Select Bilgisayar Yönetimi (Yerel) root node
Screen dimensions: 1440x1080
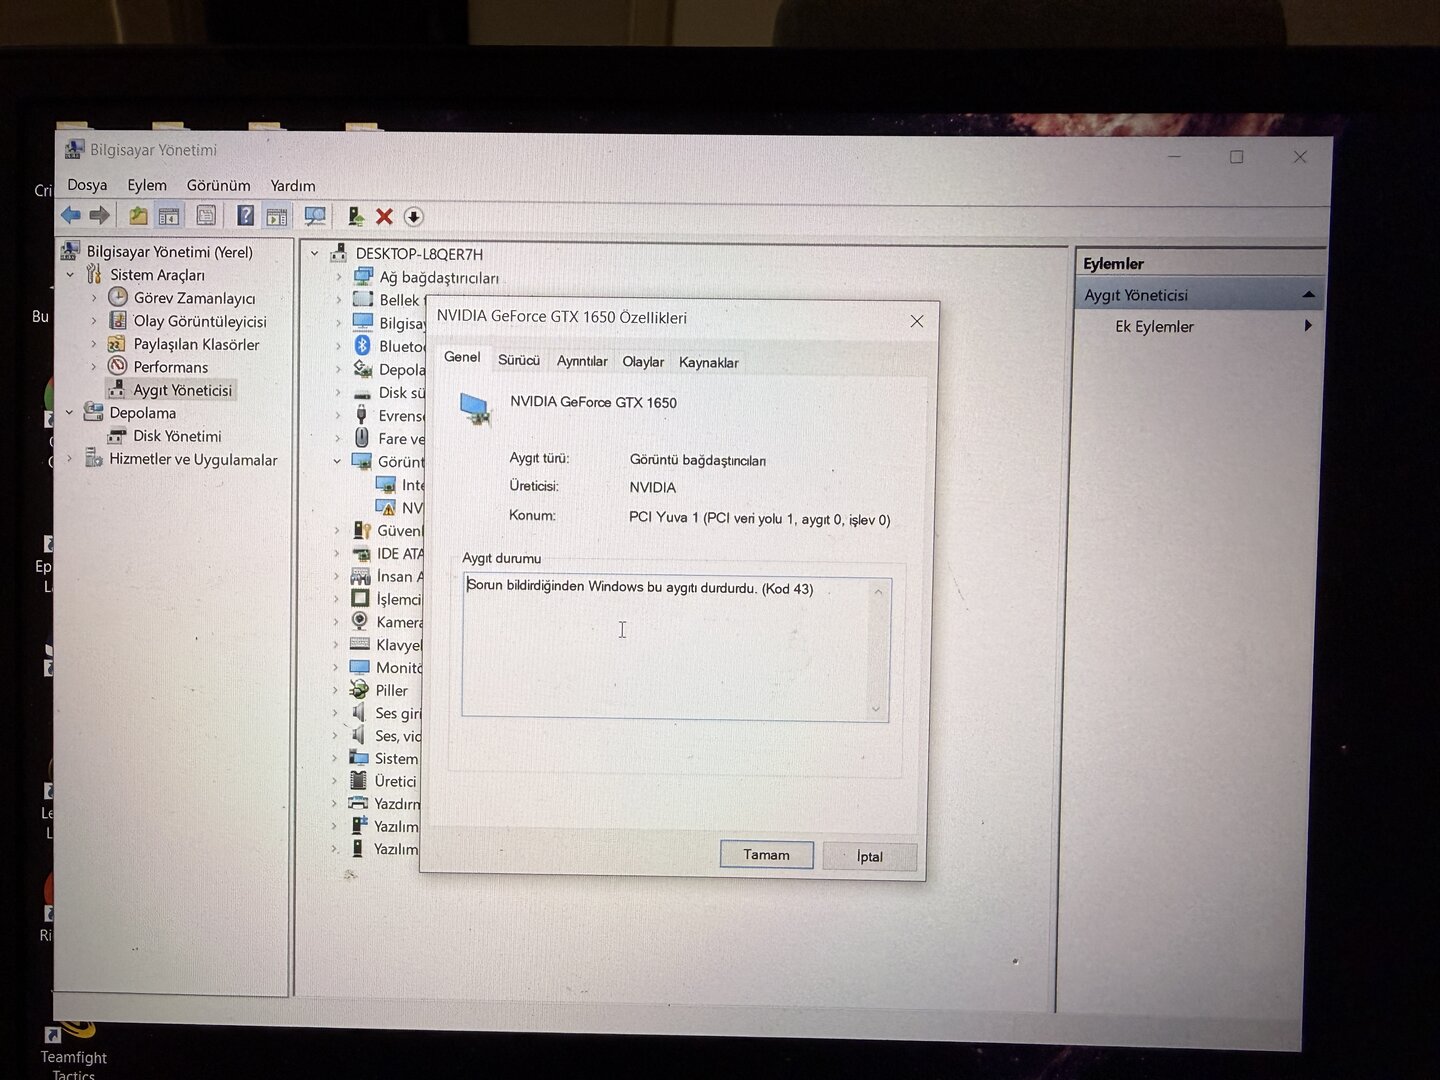tap(170, 252)
